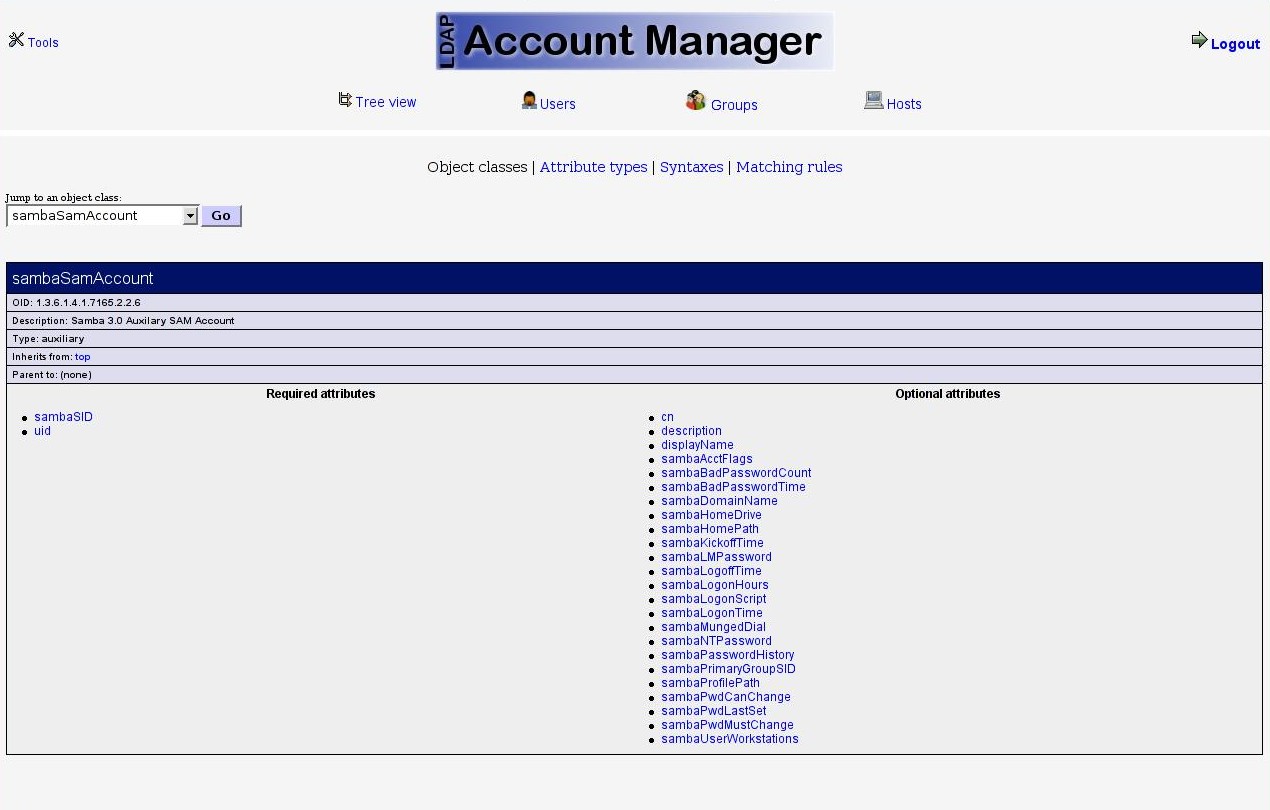1270x810 pixels.
Task: Open the displayName optional attribute
Action: pyautogui.click(x=697, y=445)
